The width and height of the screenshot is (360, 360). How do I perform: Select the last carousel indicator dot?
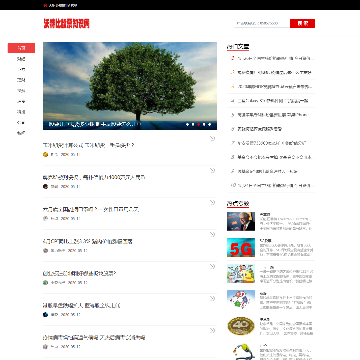coord(209,124)
